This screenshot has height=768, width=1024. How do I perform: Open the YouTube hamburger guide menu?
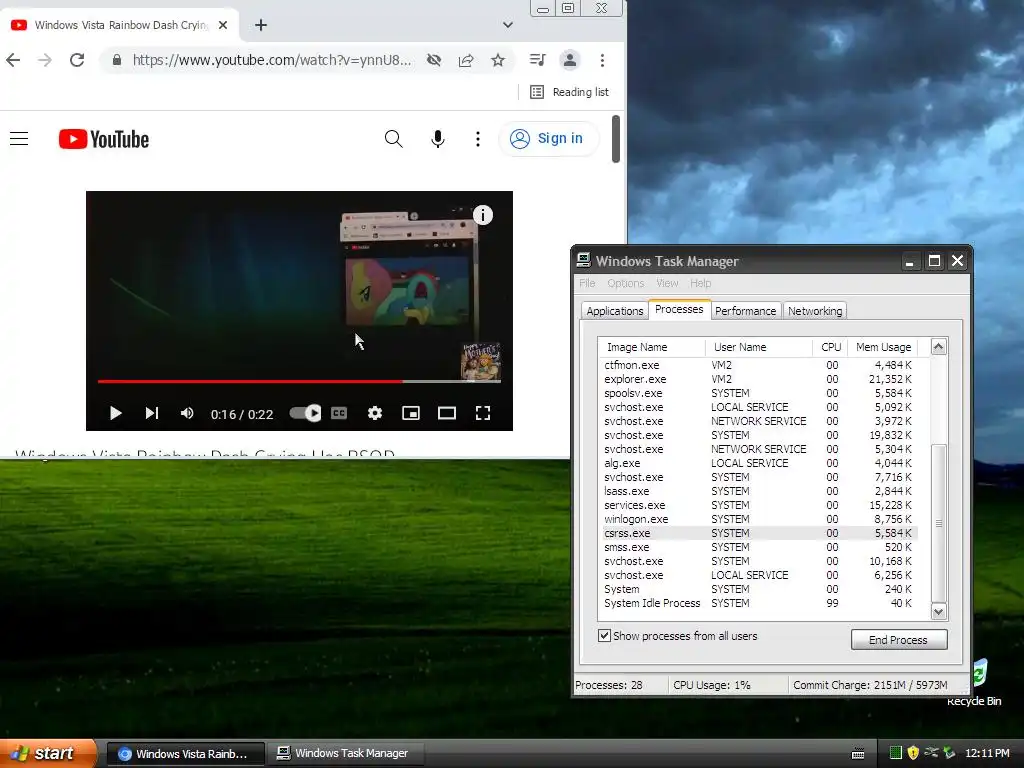(19, 138)
